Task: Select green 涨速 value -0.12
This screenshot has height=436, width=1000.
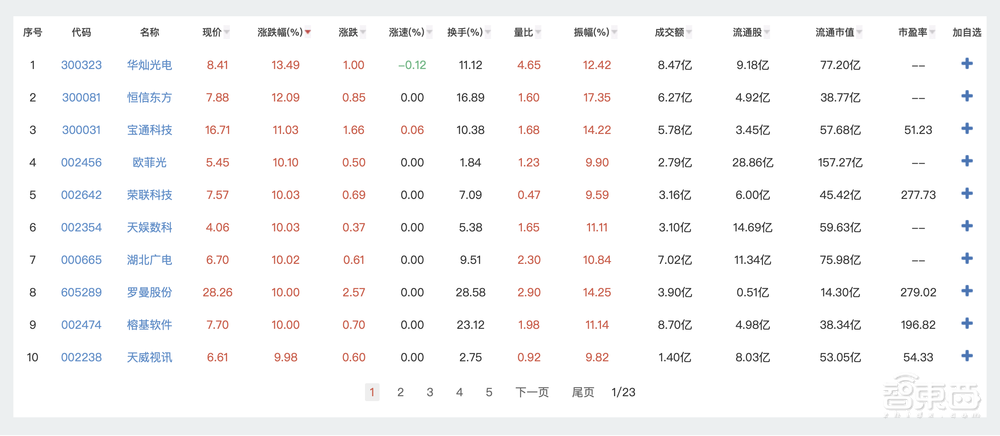Action: (411, 64)
